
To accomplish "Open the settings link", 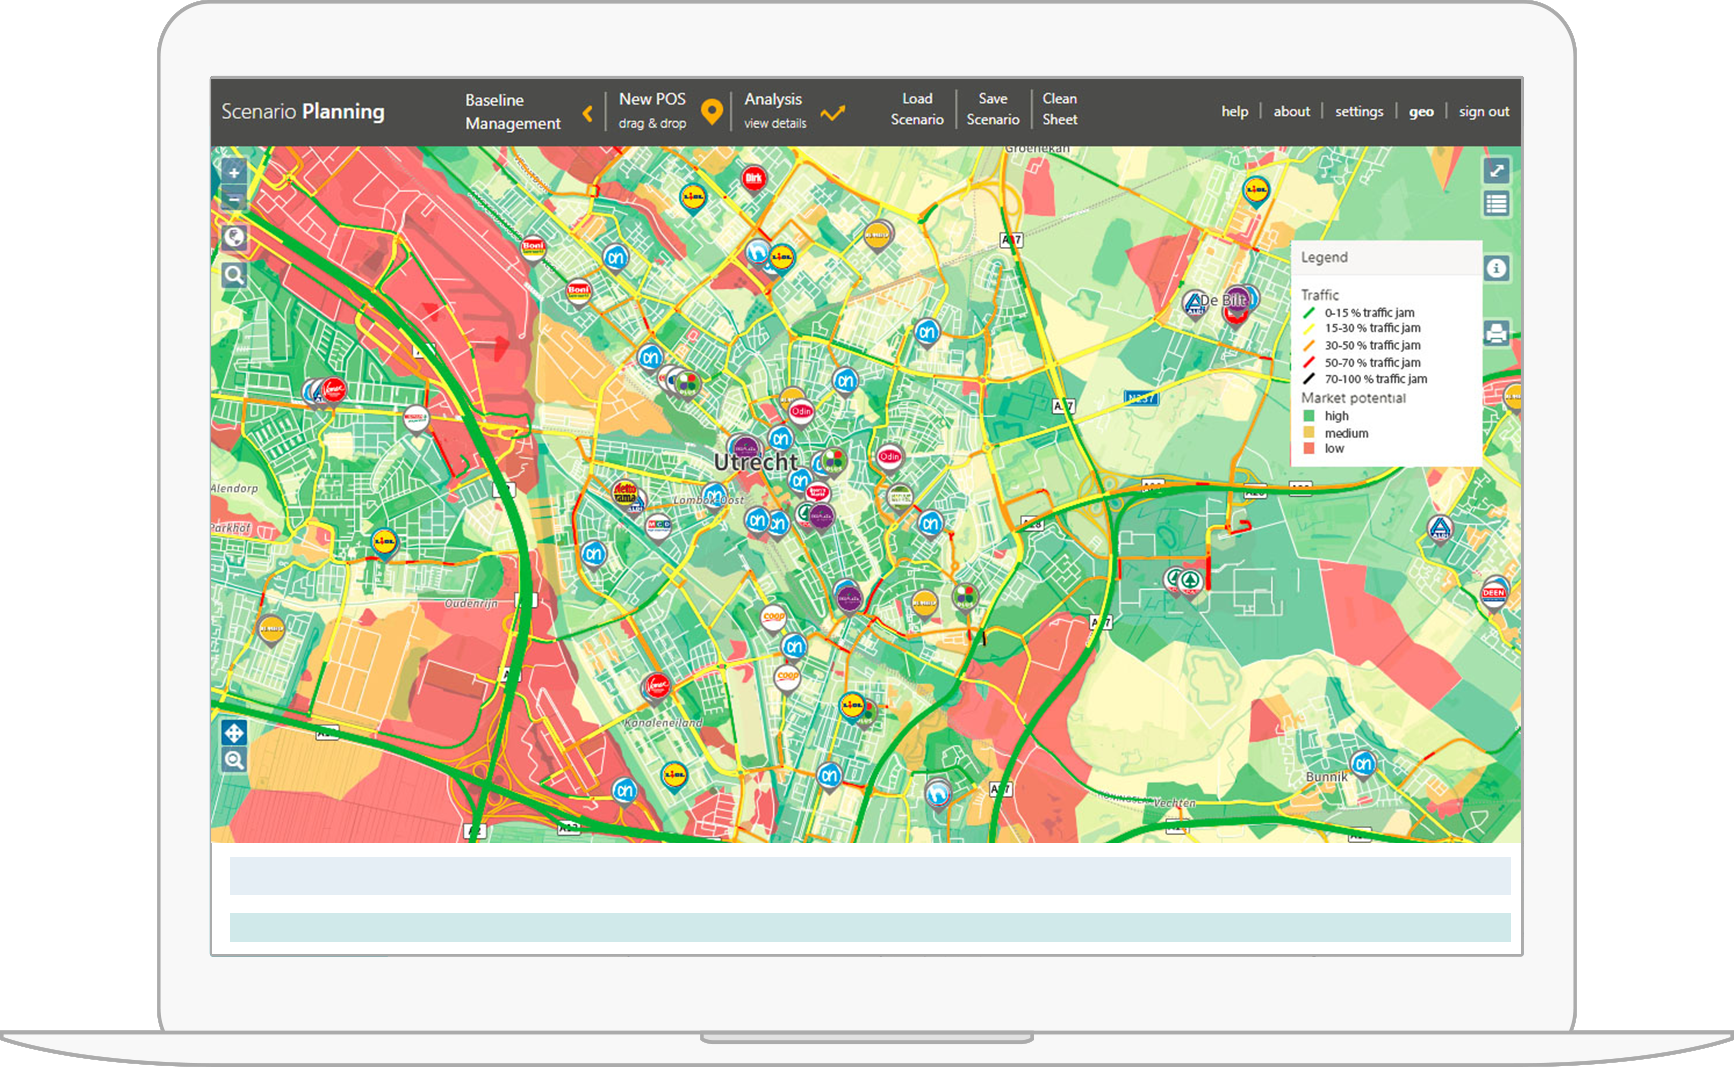I will [x=1359, y=112].
